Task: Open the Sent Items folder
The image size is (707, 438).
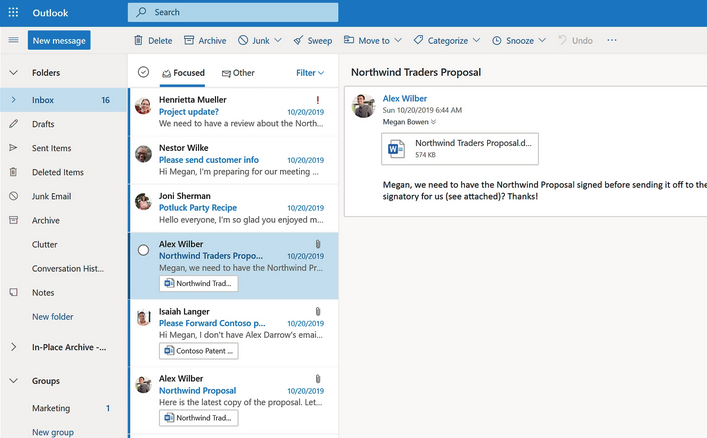Action: click(52, 148)
